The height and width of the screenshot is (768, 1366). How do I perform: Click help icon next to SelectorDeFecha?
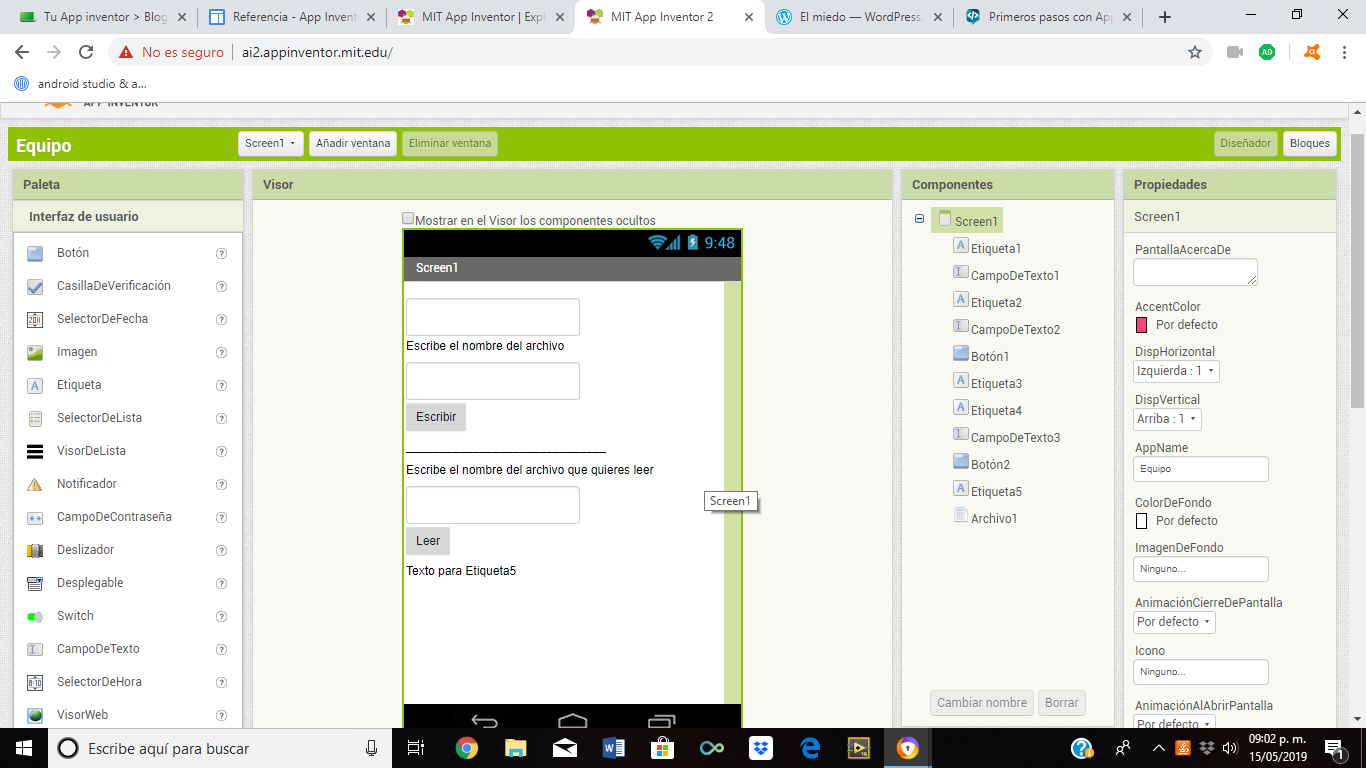point(222,319)
